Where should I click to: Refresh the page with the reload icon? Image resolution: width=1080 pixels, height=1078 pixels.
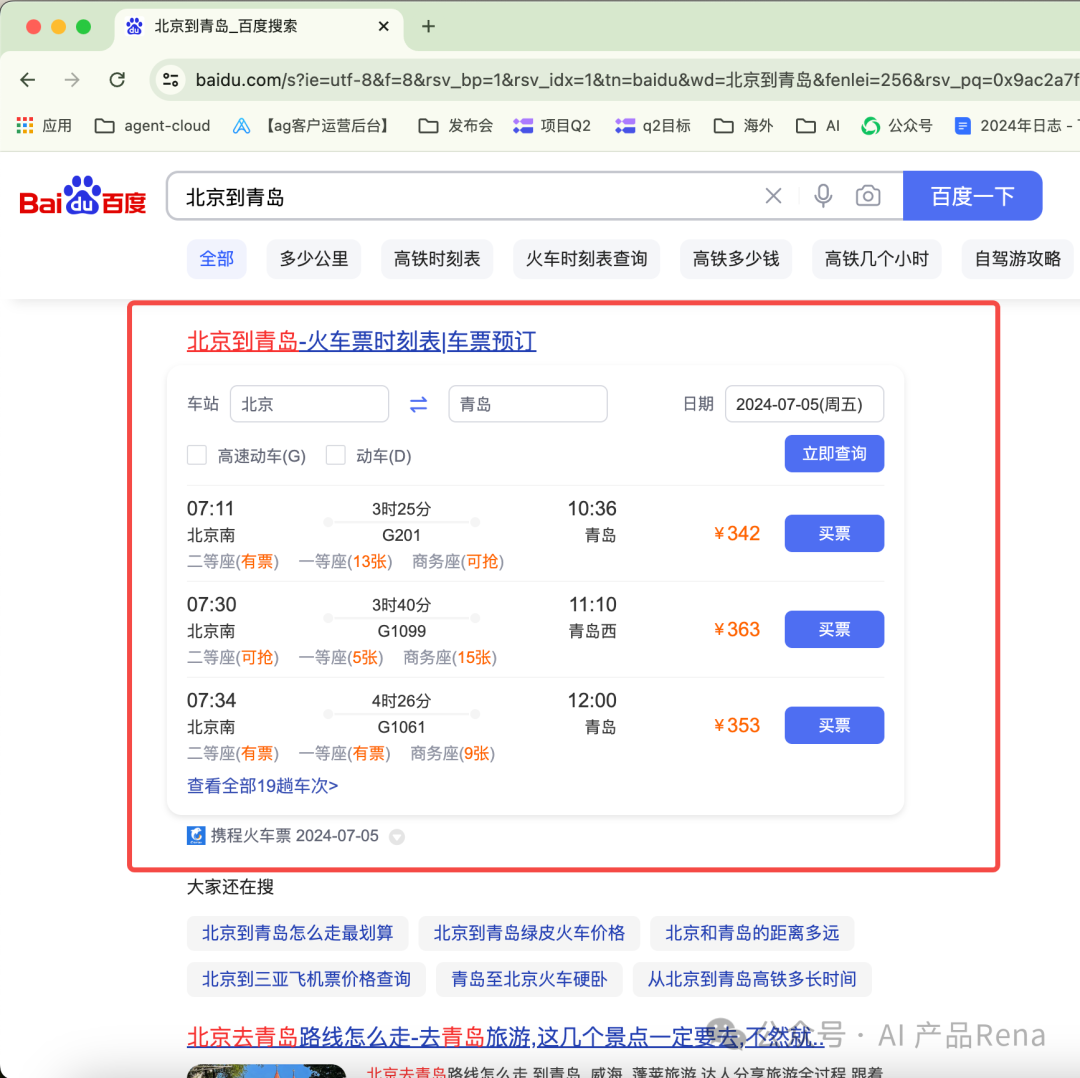click(116, 79)
